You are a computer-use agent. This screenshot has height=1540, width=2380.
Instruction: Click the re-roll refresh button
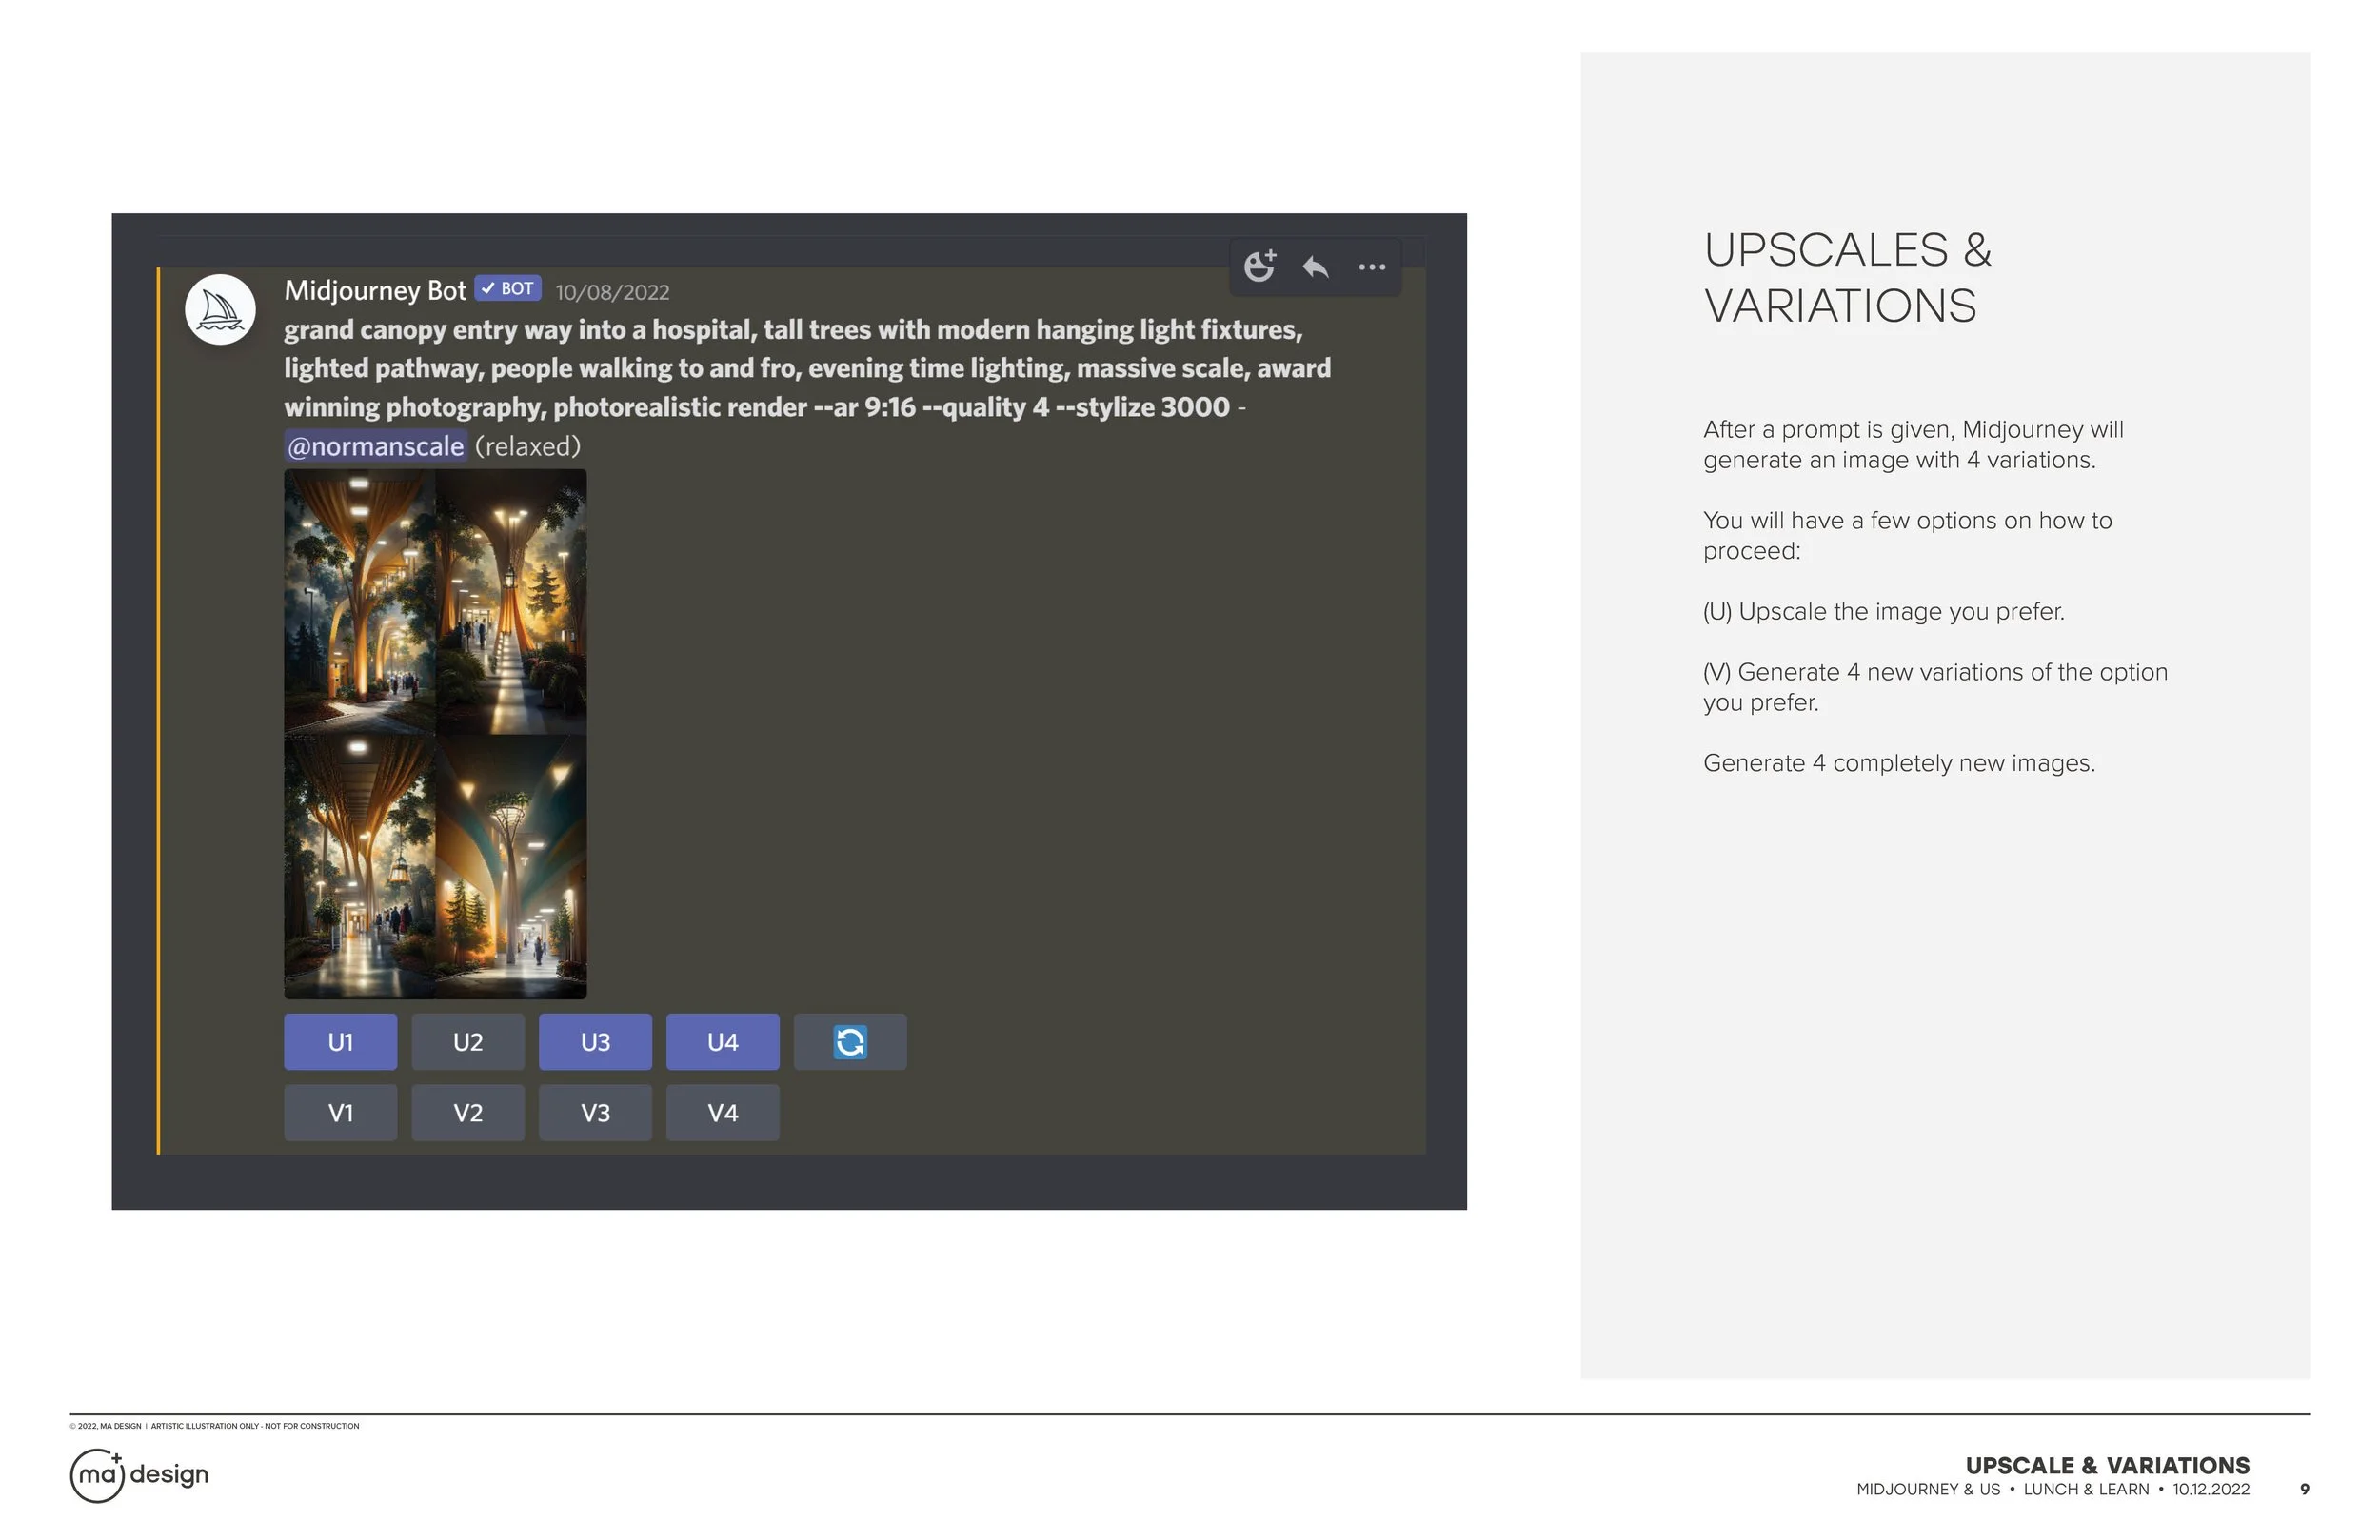pos(850,1042)
